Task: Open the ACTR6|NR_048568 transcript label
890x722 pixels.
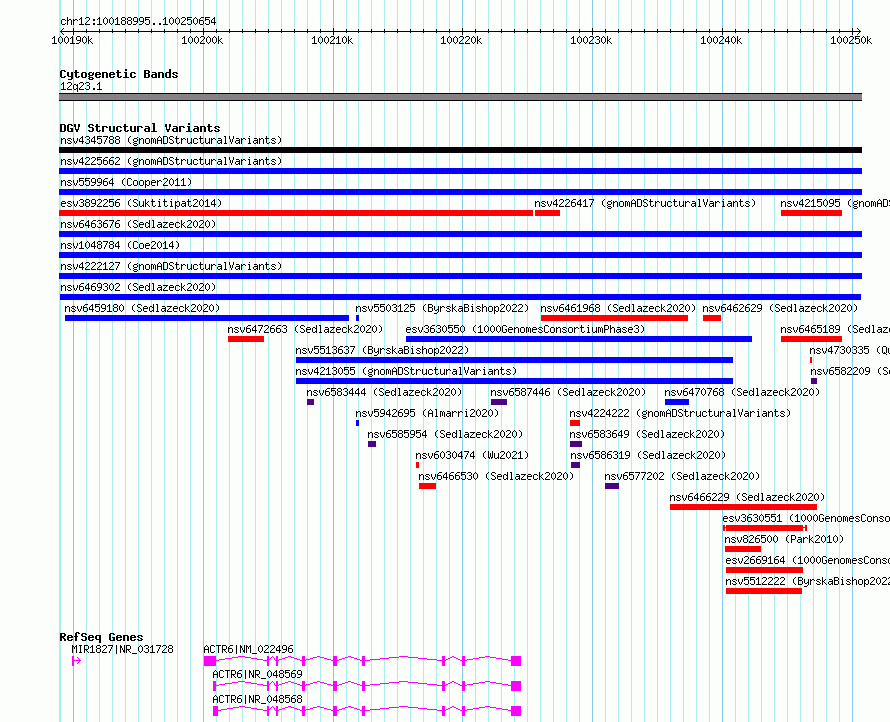Action: tap(257, 699)
